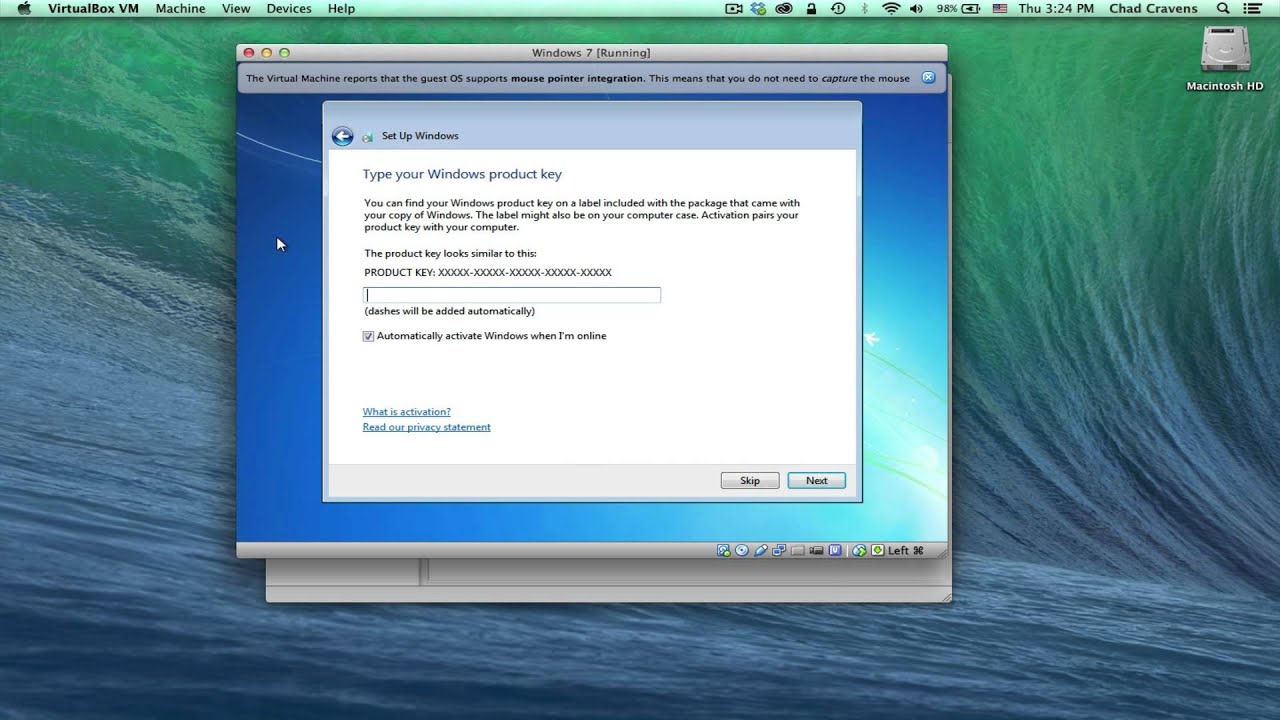Open the Help menu
Screen dimensions: 1280x720
pos(341,8)
